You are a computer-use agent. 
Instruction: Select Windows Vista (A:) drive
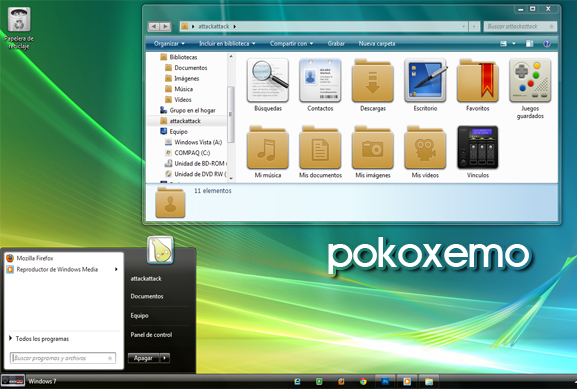198,142
